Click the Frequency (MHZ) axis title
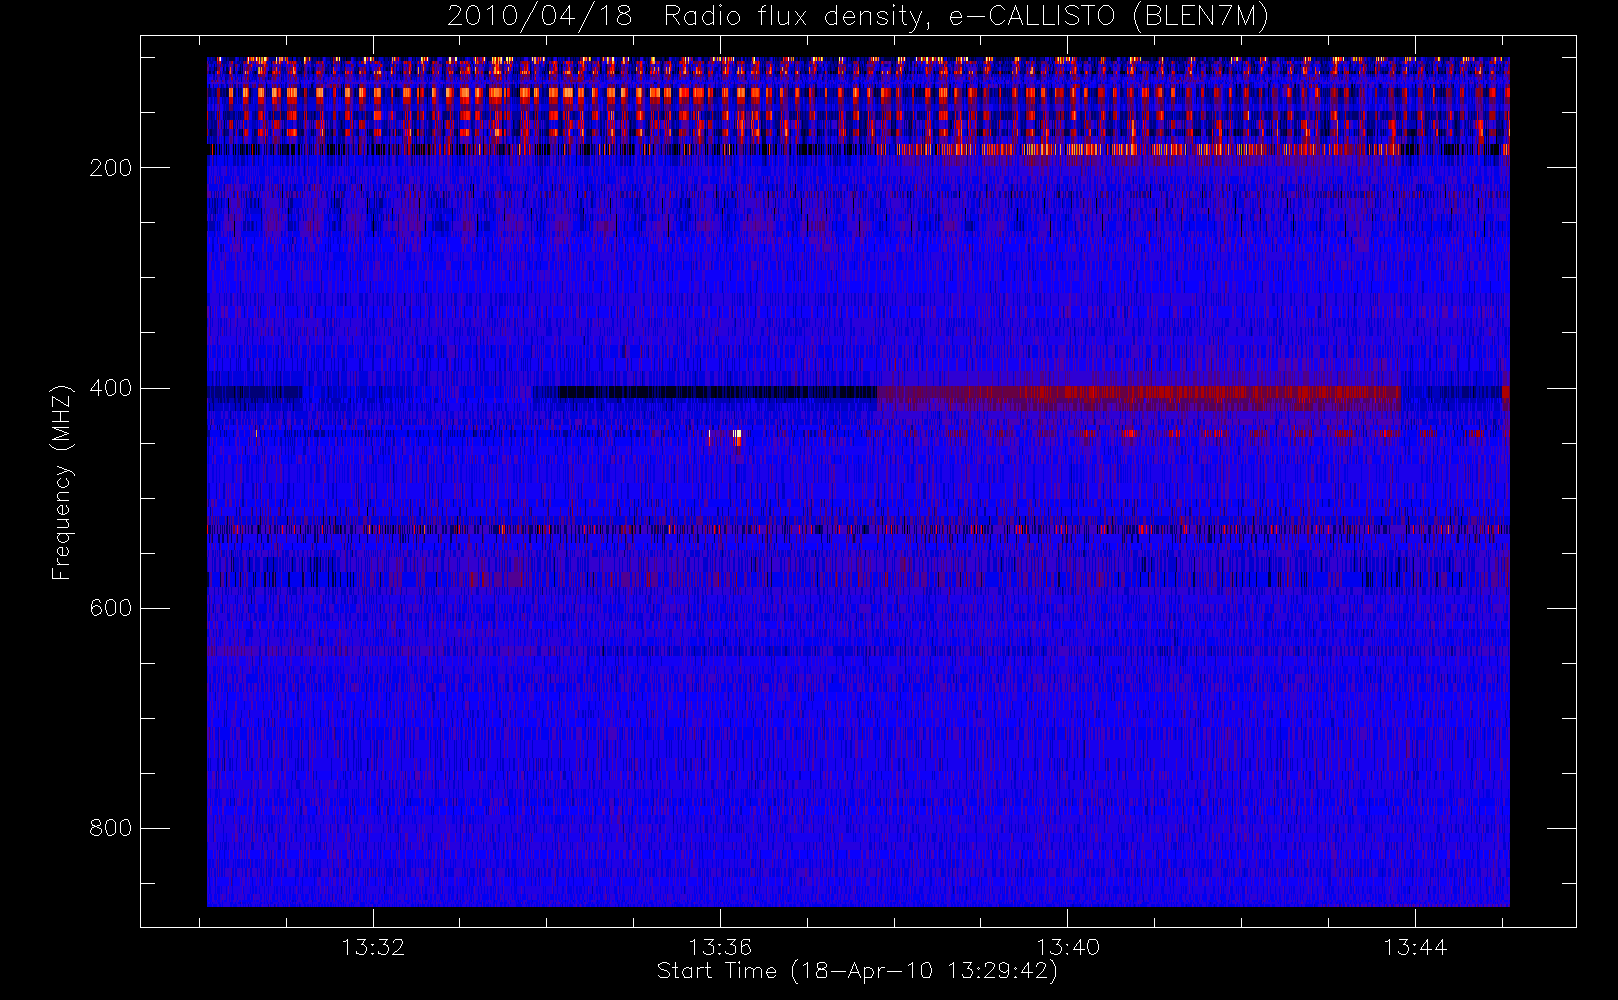The width and height of the screenshot is (1618, 1000). 62,482
